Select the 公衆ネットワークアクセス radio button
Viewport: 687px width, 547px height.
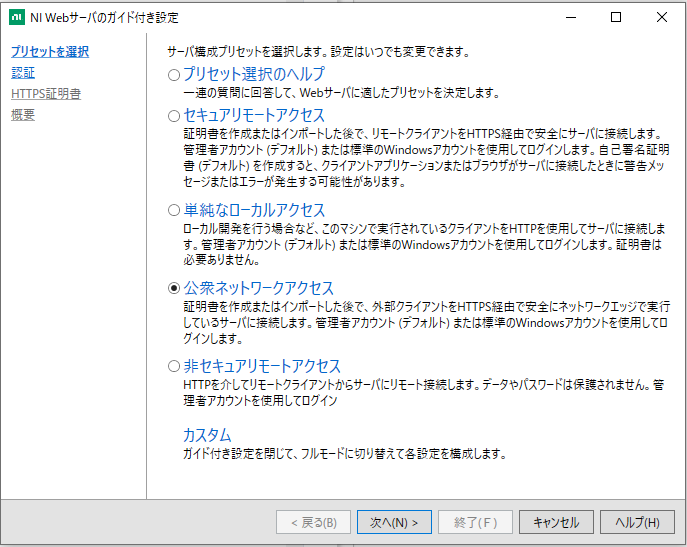click(x=174, y=288)
